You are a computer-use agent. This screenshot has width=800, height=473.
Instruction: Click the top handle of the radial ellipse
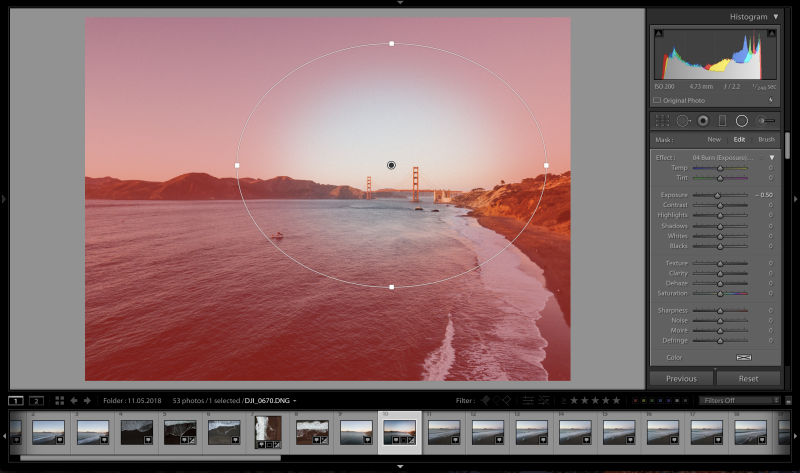pos(392,44)
